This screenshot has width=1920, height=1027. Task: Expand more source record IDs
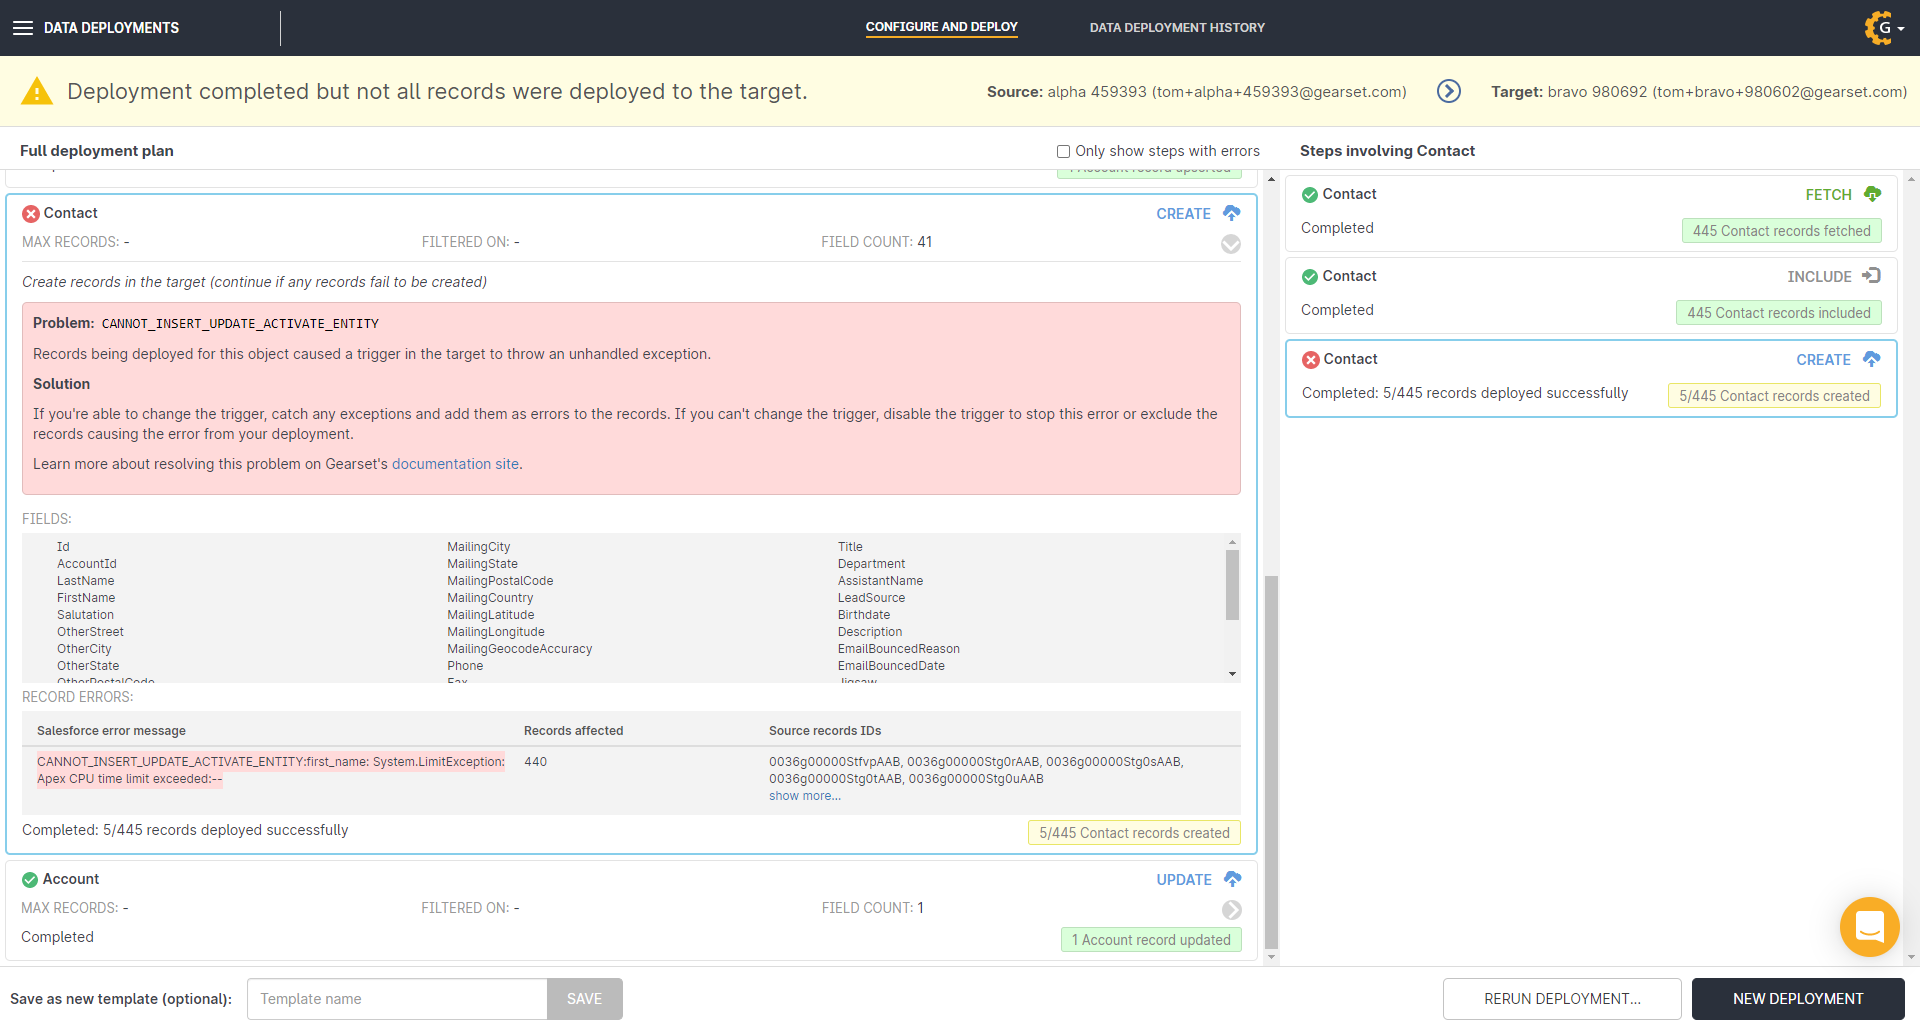804,796
